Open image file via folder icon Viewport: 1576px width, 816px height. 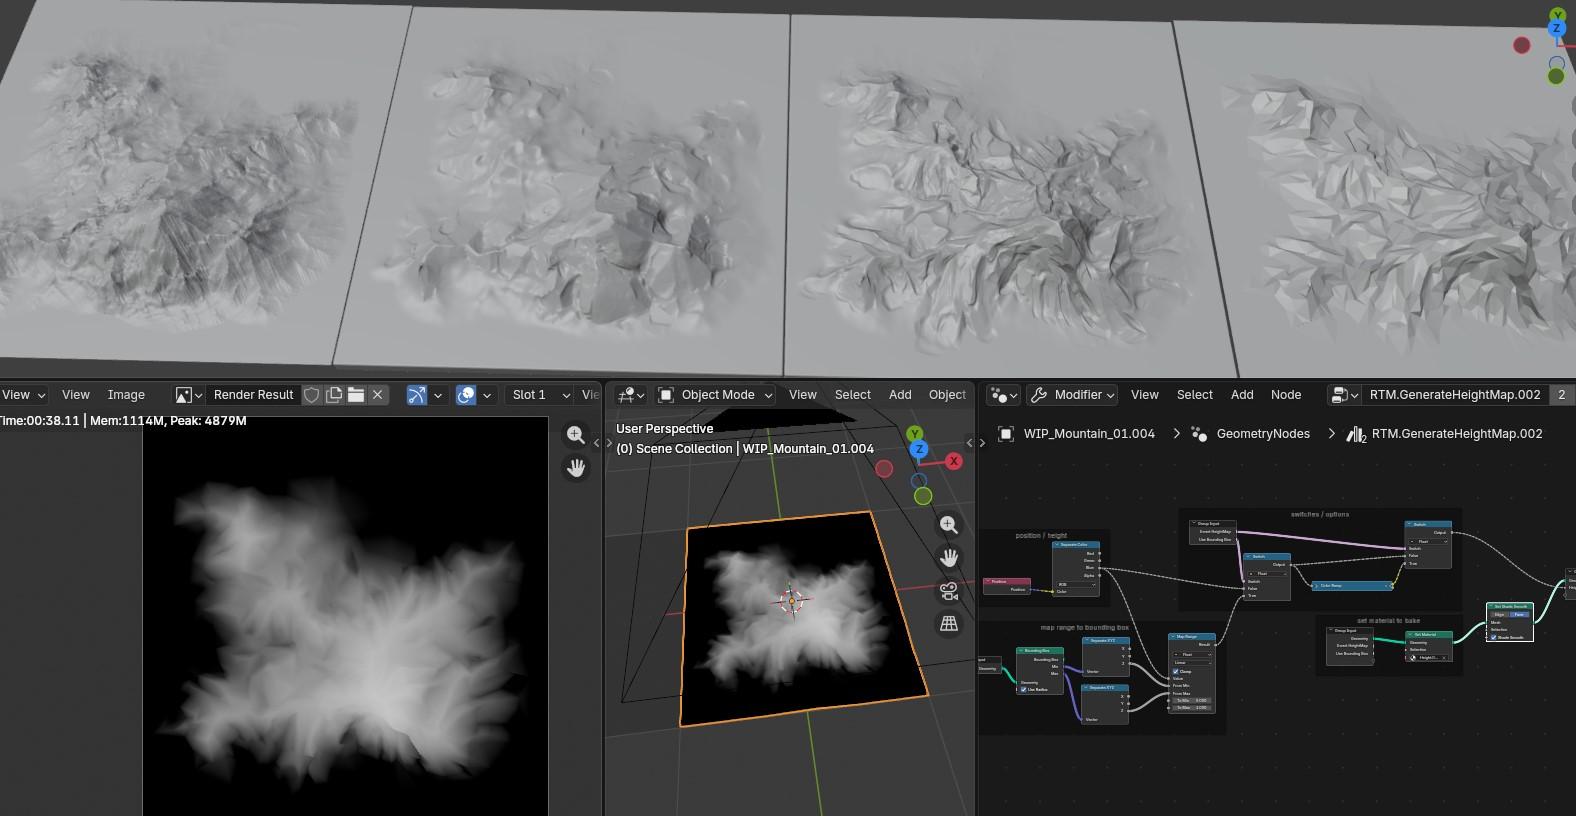(356, 395)
